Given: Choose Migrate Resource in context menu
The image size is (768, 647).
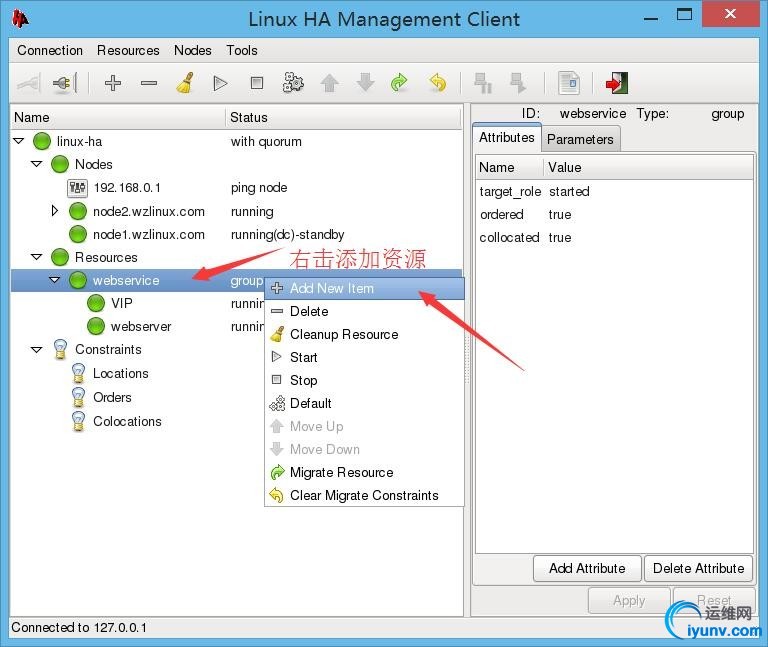Looking at the screenshot, I should coord(364,473).
